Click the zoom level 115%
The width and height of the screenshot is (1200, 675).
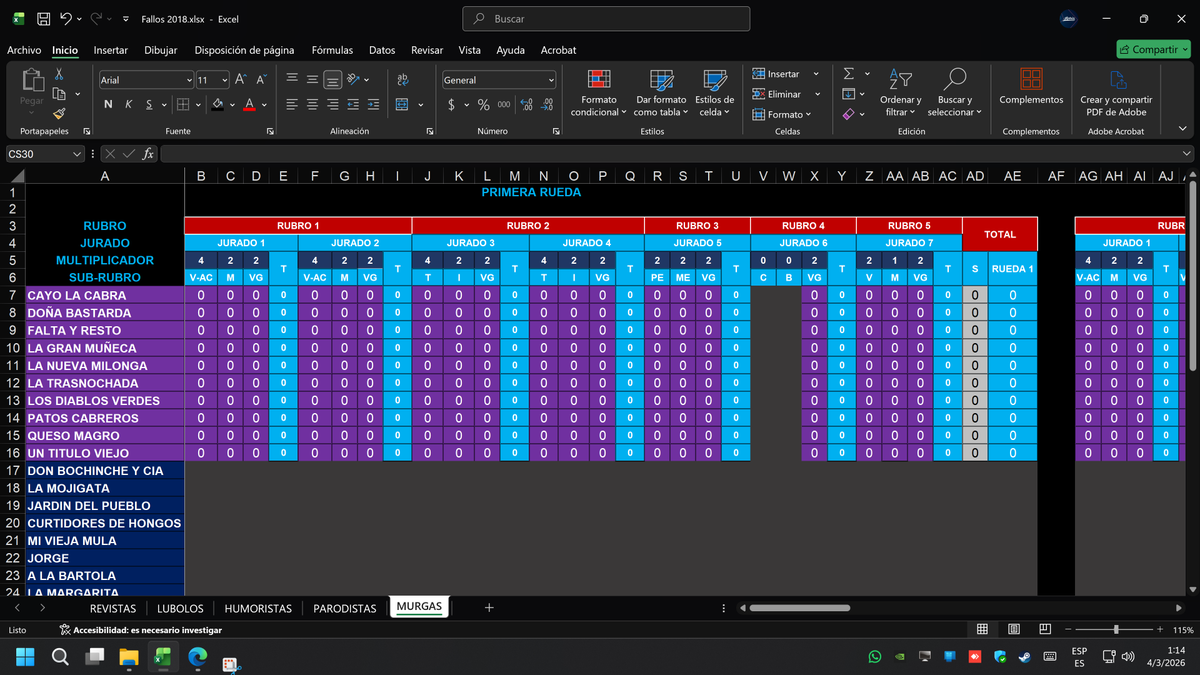point(1183,630)
